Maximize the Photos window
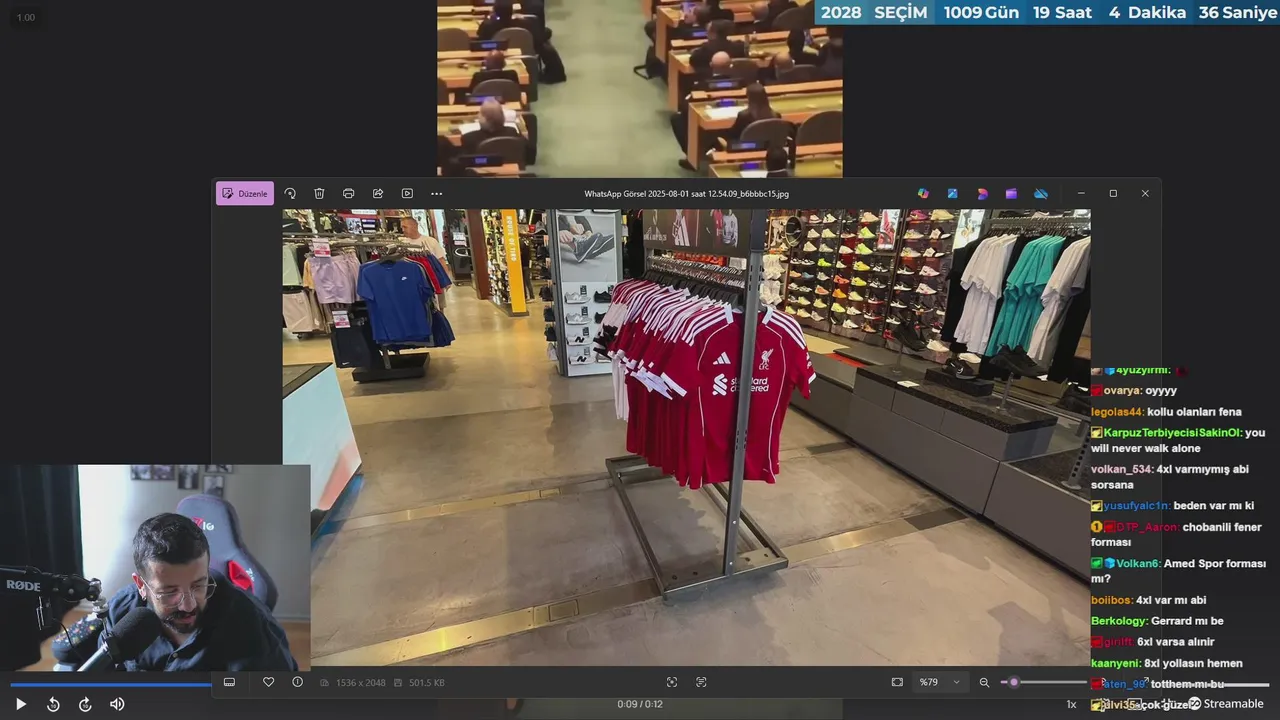1280x720 pixels. pos(1113,193)
